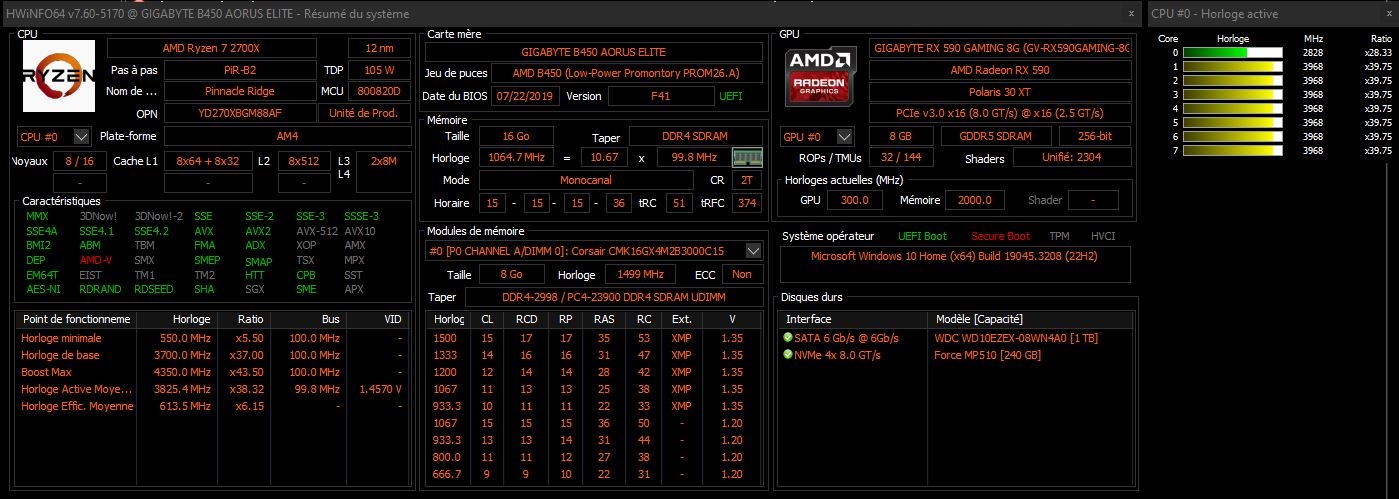
Task: Click the OPN value YD270XBGM88AF
Action: 239,113
